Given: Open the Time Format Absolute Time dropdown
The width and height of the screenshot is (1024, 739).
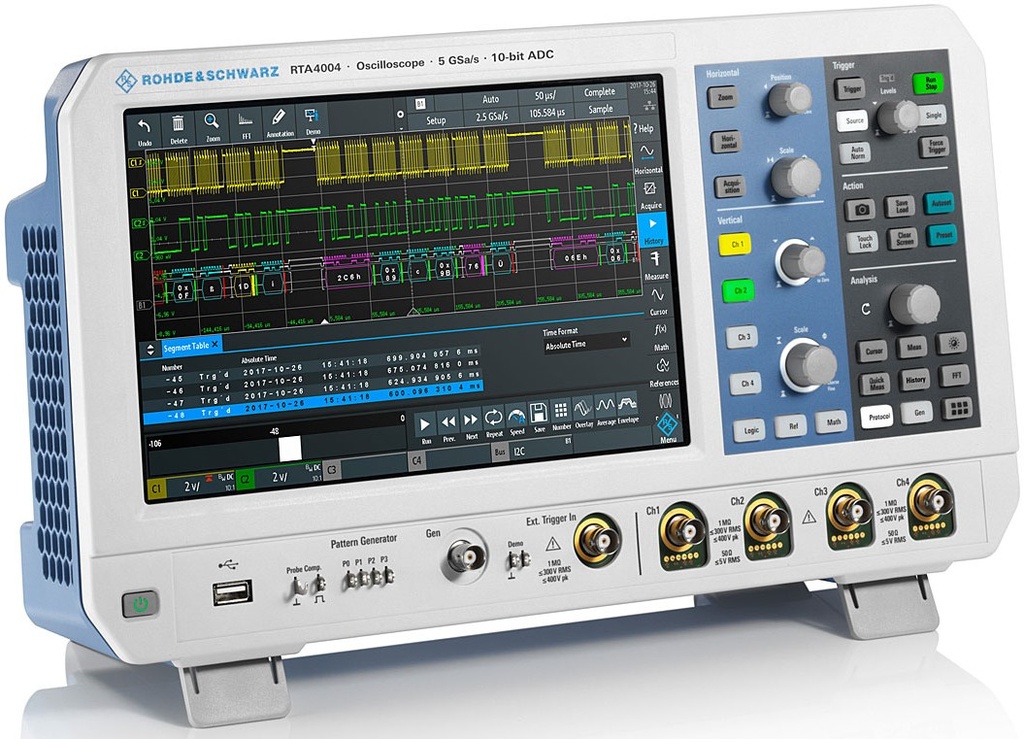Looking at the screenshot, I should pos(586,343).
